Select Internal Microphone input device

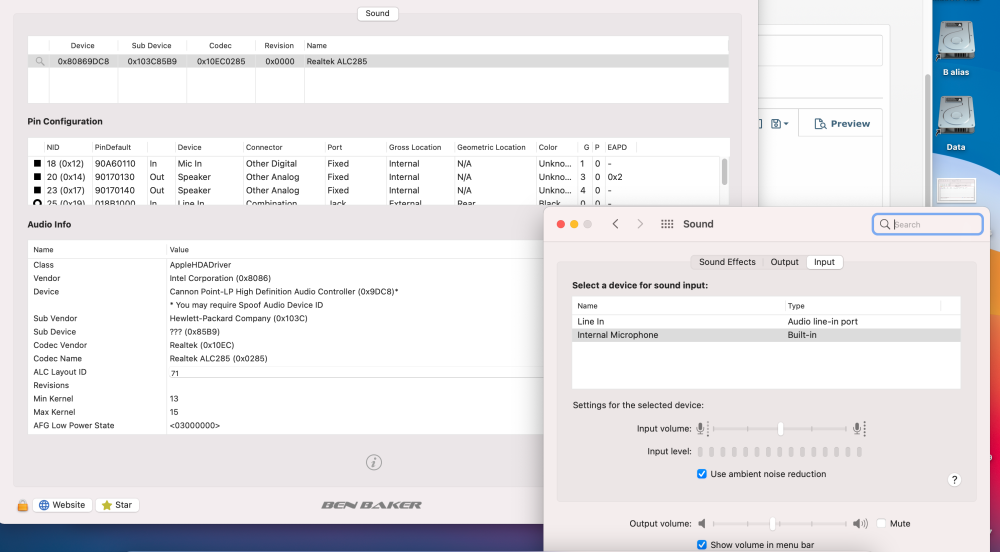[766, 335]
